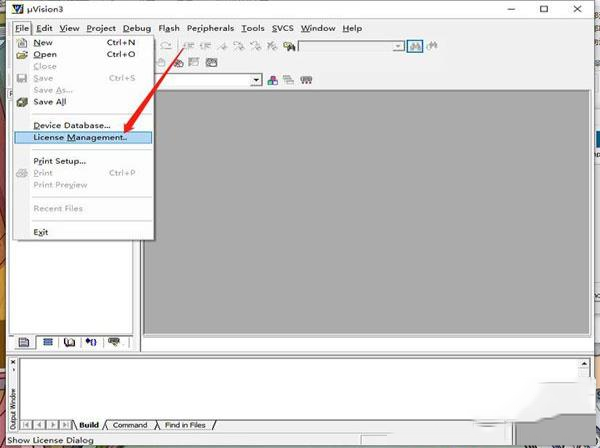Open the Peripherals menu
Image resolution: width=600 pixels, height=448 pixels.
210,28
